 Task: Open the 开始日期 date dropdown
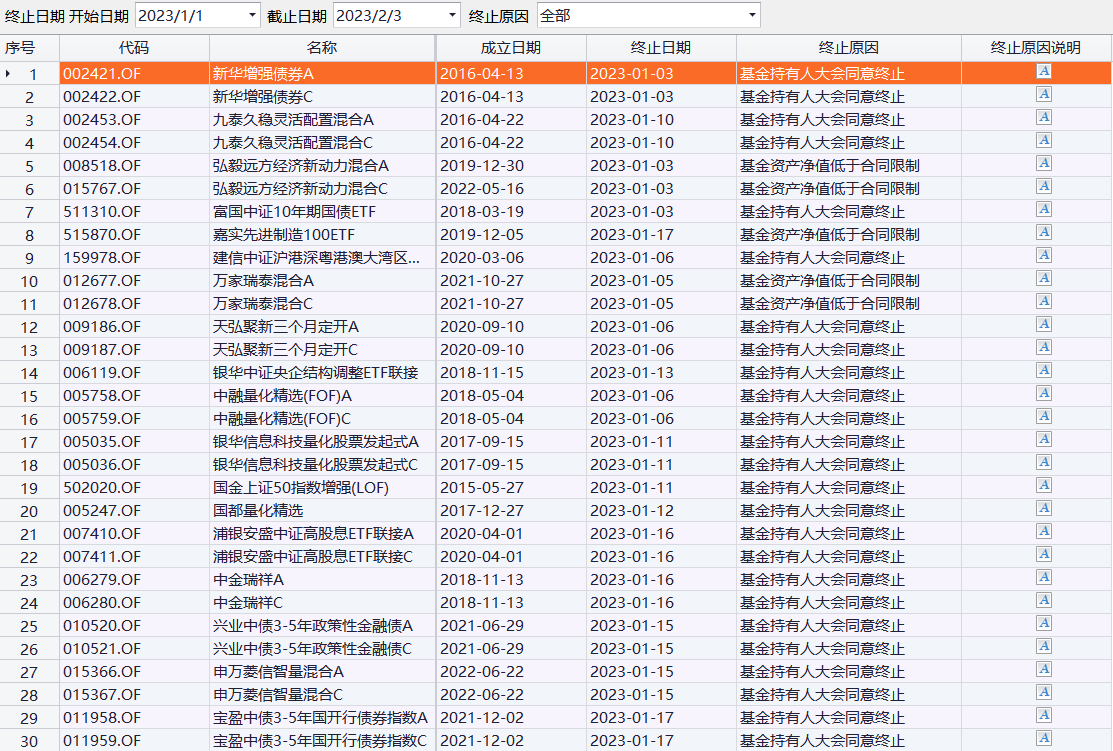tap(253, 16)
